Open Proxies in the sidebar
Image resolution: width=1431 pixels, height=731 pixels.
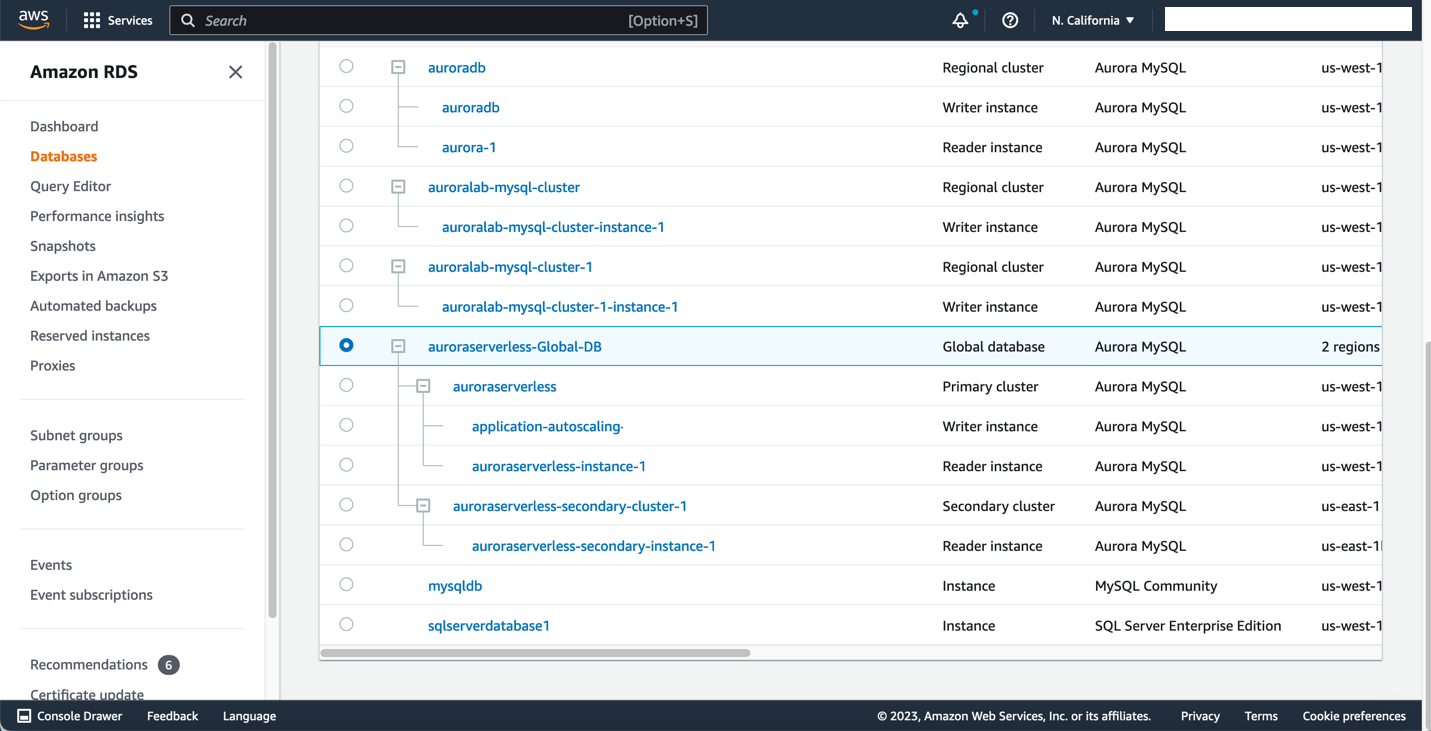click(x=53, y=366)
